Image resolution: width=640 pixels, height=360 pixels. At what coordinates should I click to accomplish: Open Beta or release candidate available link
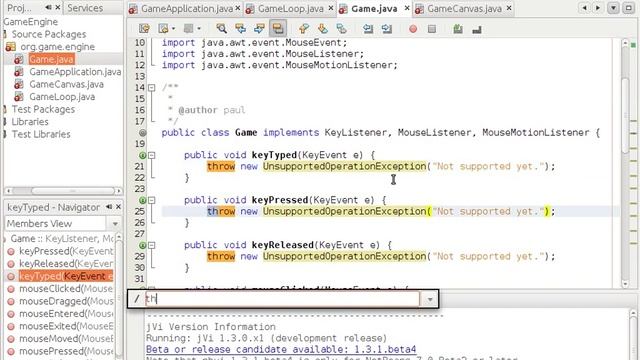[x=281, y=349]
